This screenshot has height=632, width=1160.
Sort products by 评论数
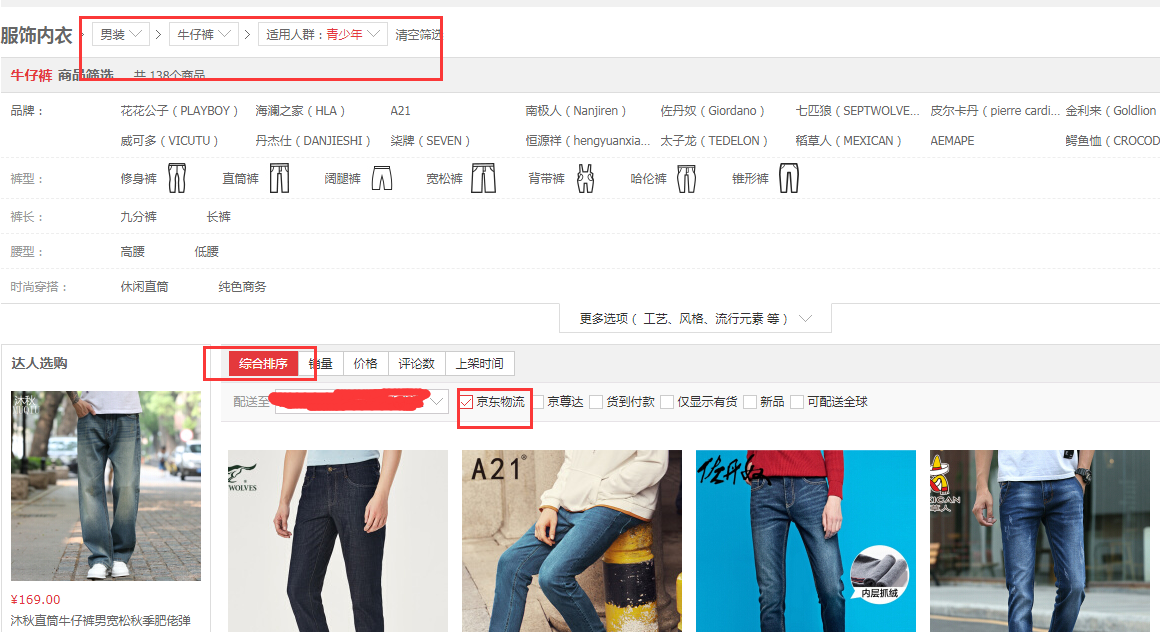point(417,363)
